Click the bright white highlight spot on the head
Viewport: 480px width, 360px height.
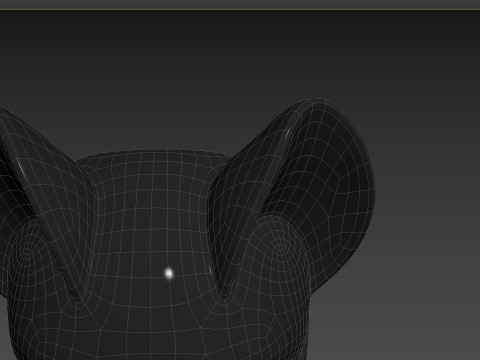click(169, 273)
